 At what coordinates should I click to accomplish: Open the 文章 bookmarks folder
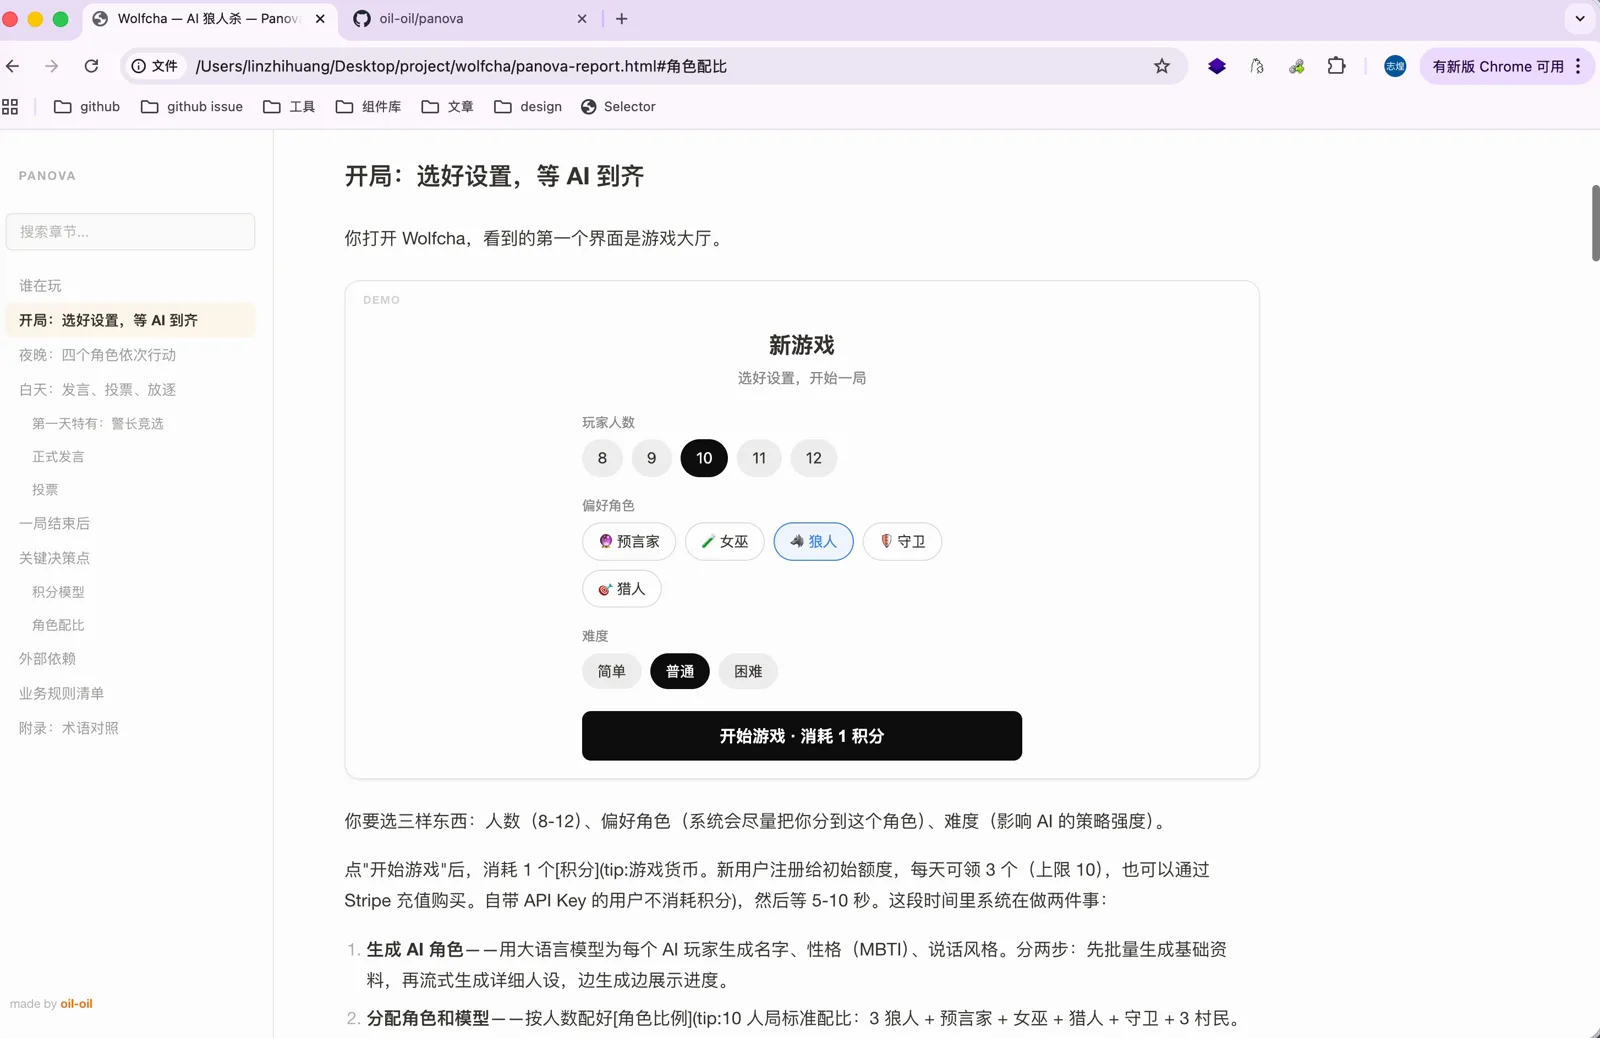click(448, 107)
